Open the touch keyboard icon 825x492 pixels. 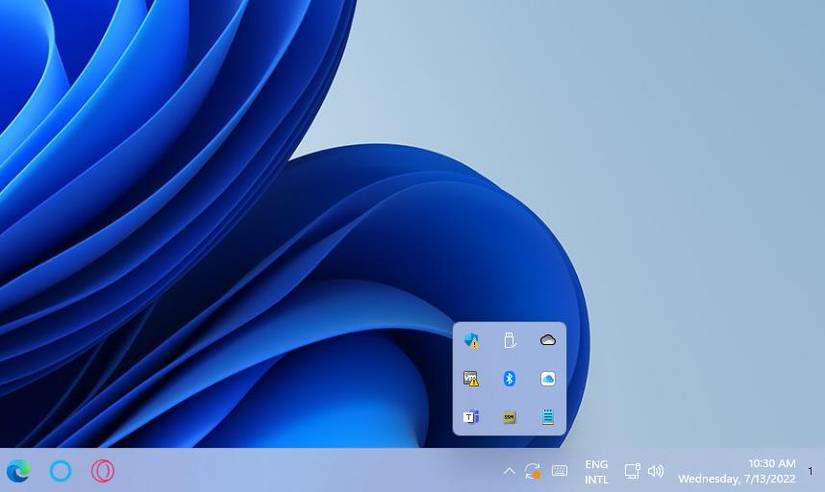[x=559, y=471]
